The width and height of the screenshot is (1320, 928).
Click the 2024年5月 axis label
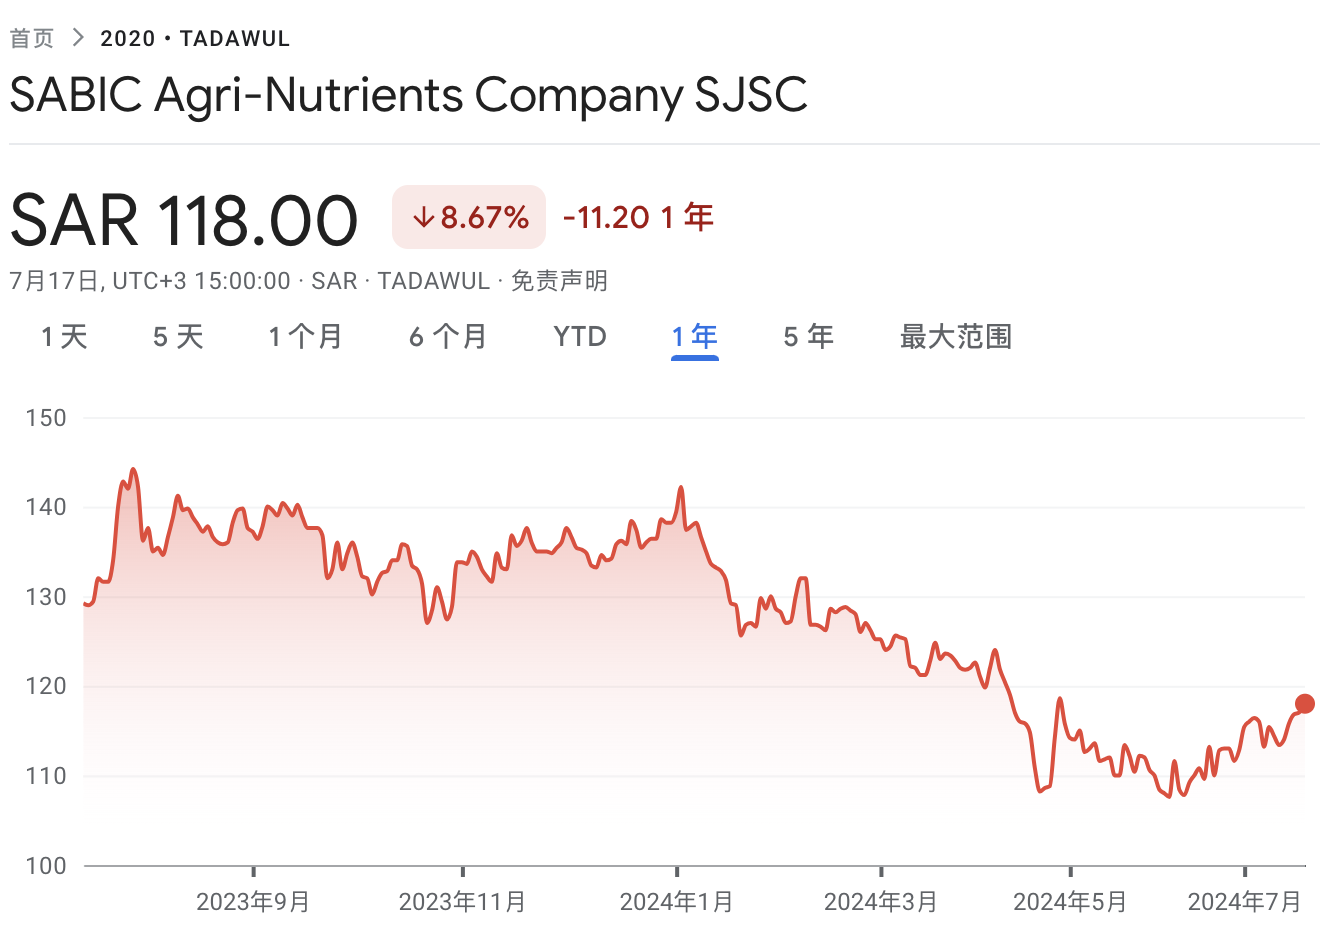(x=1070, y=902)
